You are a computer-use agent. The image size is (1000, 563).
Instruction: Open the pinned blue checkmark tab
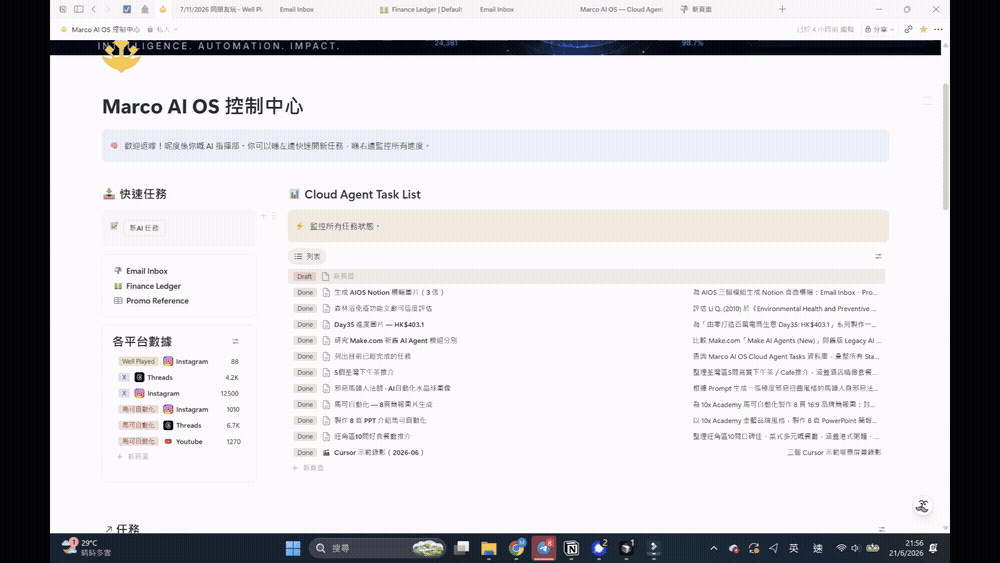pyautogui.click(x=127, y=10)
